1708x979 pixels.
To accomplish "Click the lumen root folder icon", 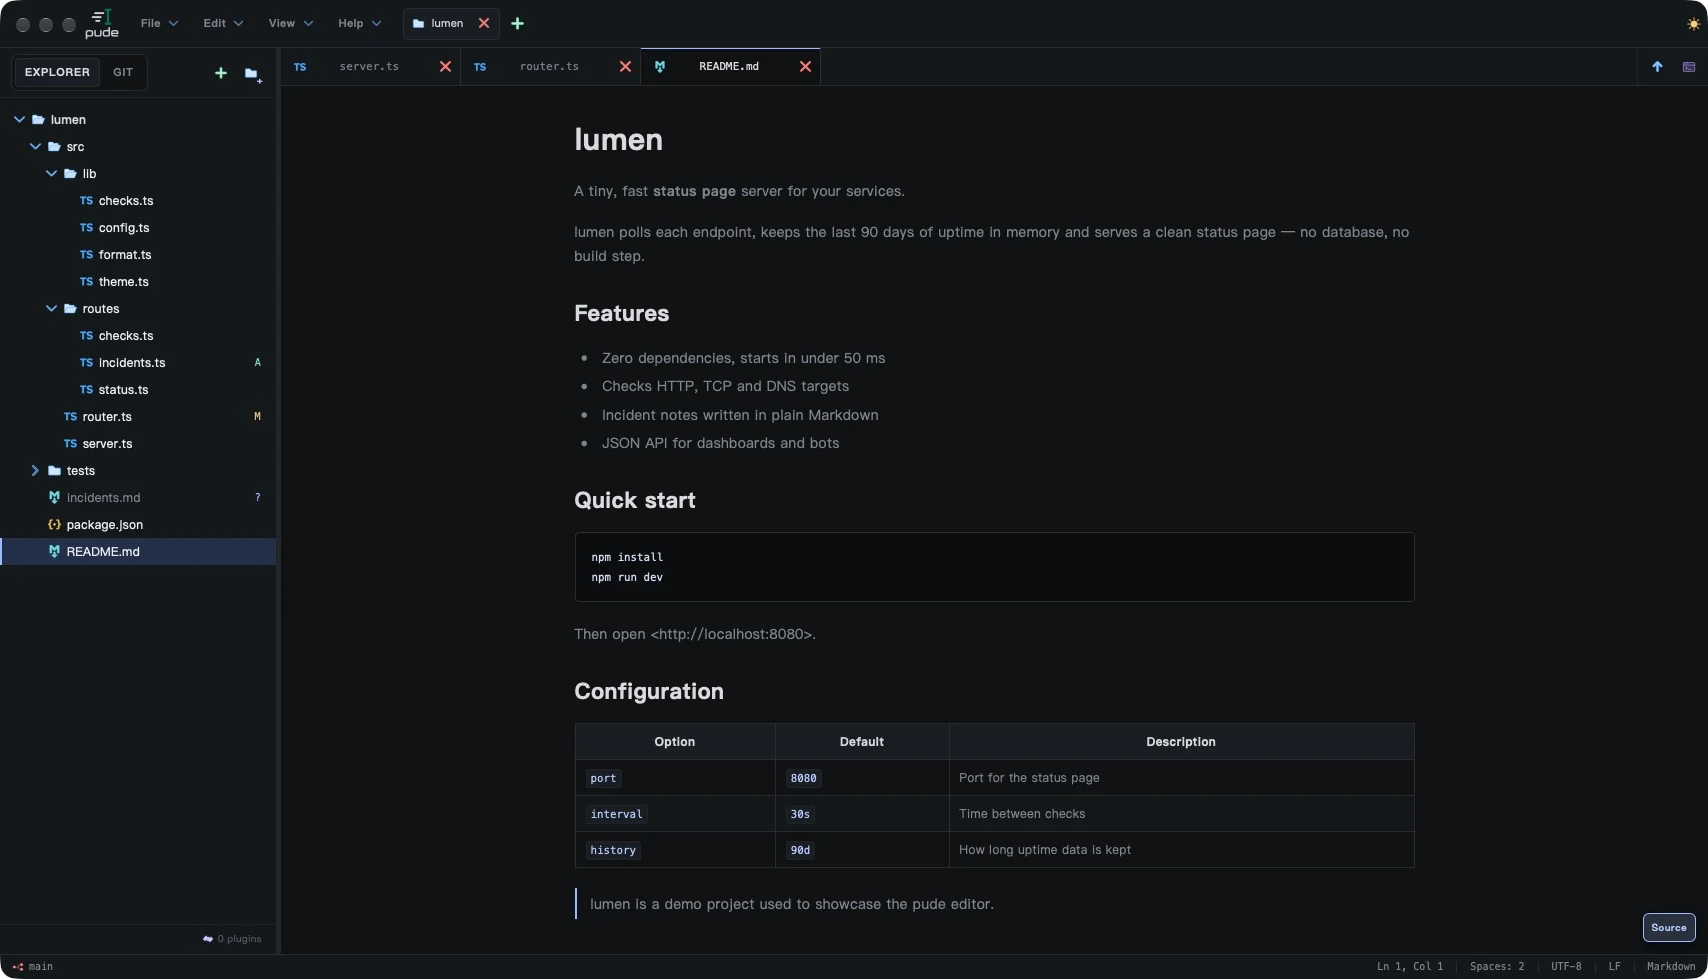I will pyautogui.click(x=38, y=120).
